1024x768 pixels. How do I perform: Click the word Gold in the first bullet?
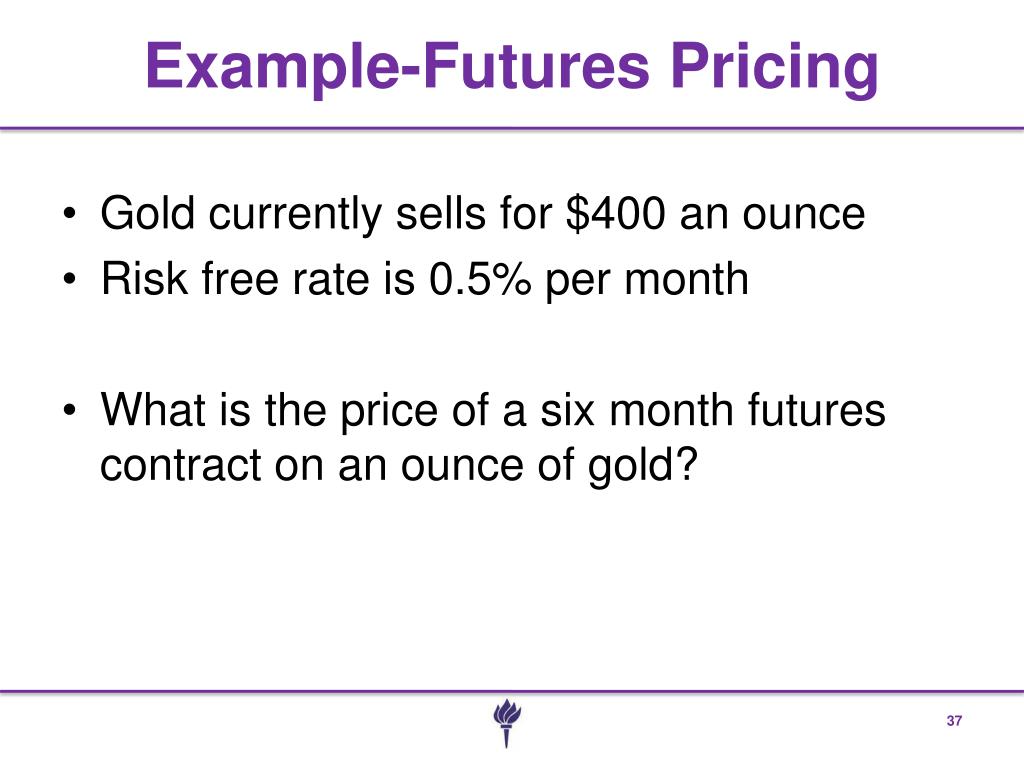[x=148, y=213]
